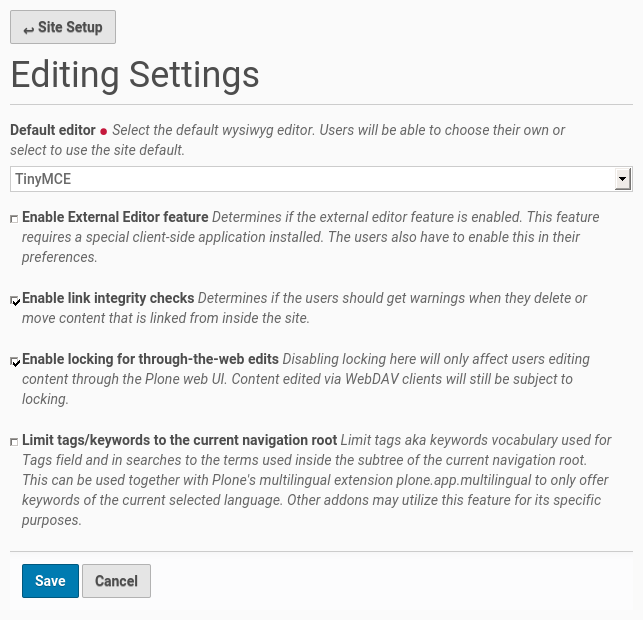Click the return arrow icon beside Site Setup

tap(28, 29)
